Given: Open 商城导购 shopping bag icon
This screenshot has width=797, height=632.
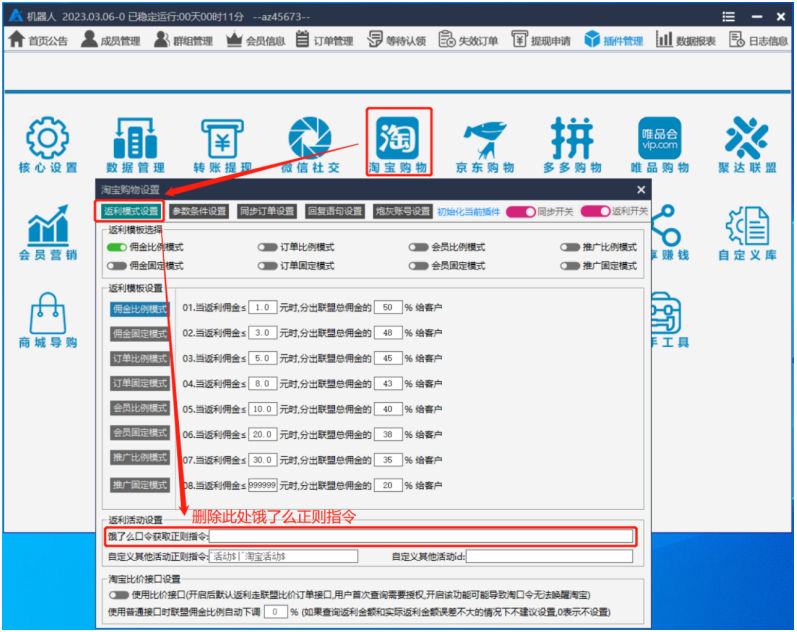Looking at the screenshot, I should click(47, 313).
